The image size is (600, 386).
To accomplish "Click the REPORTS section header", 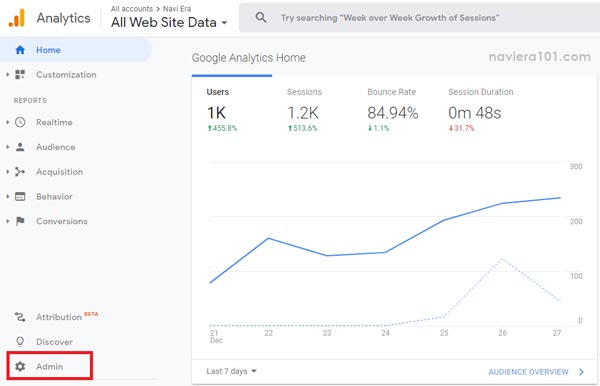I will 30,101.
